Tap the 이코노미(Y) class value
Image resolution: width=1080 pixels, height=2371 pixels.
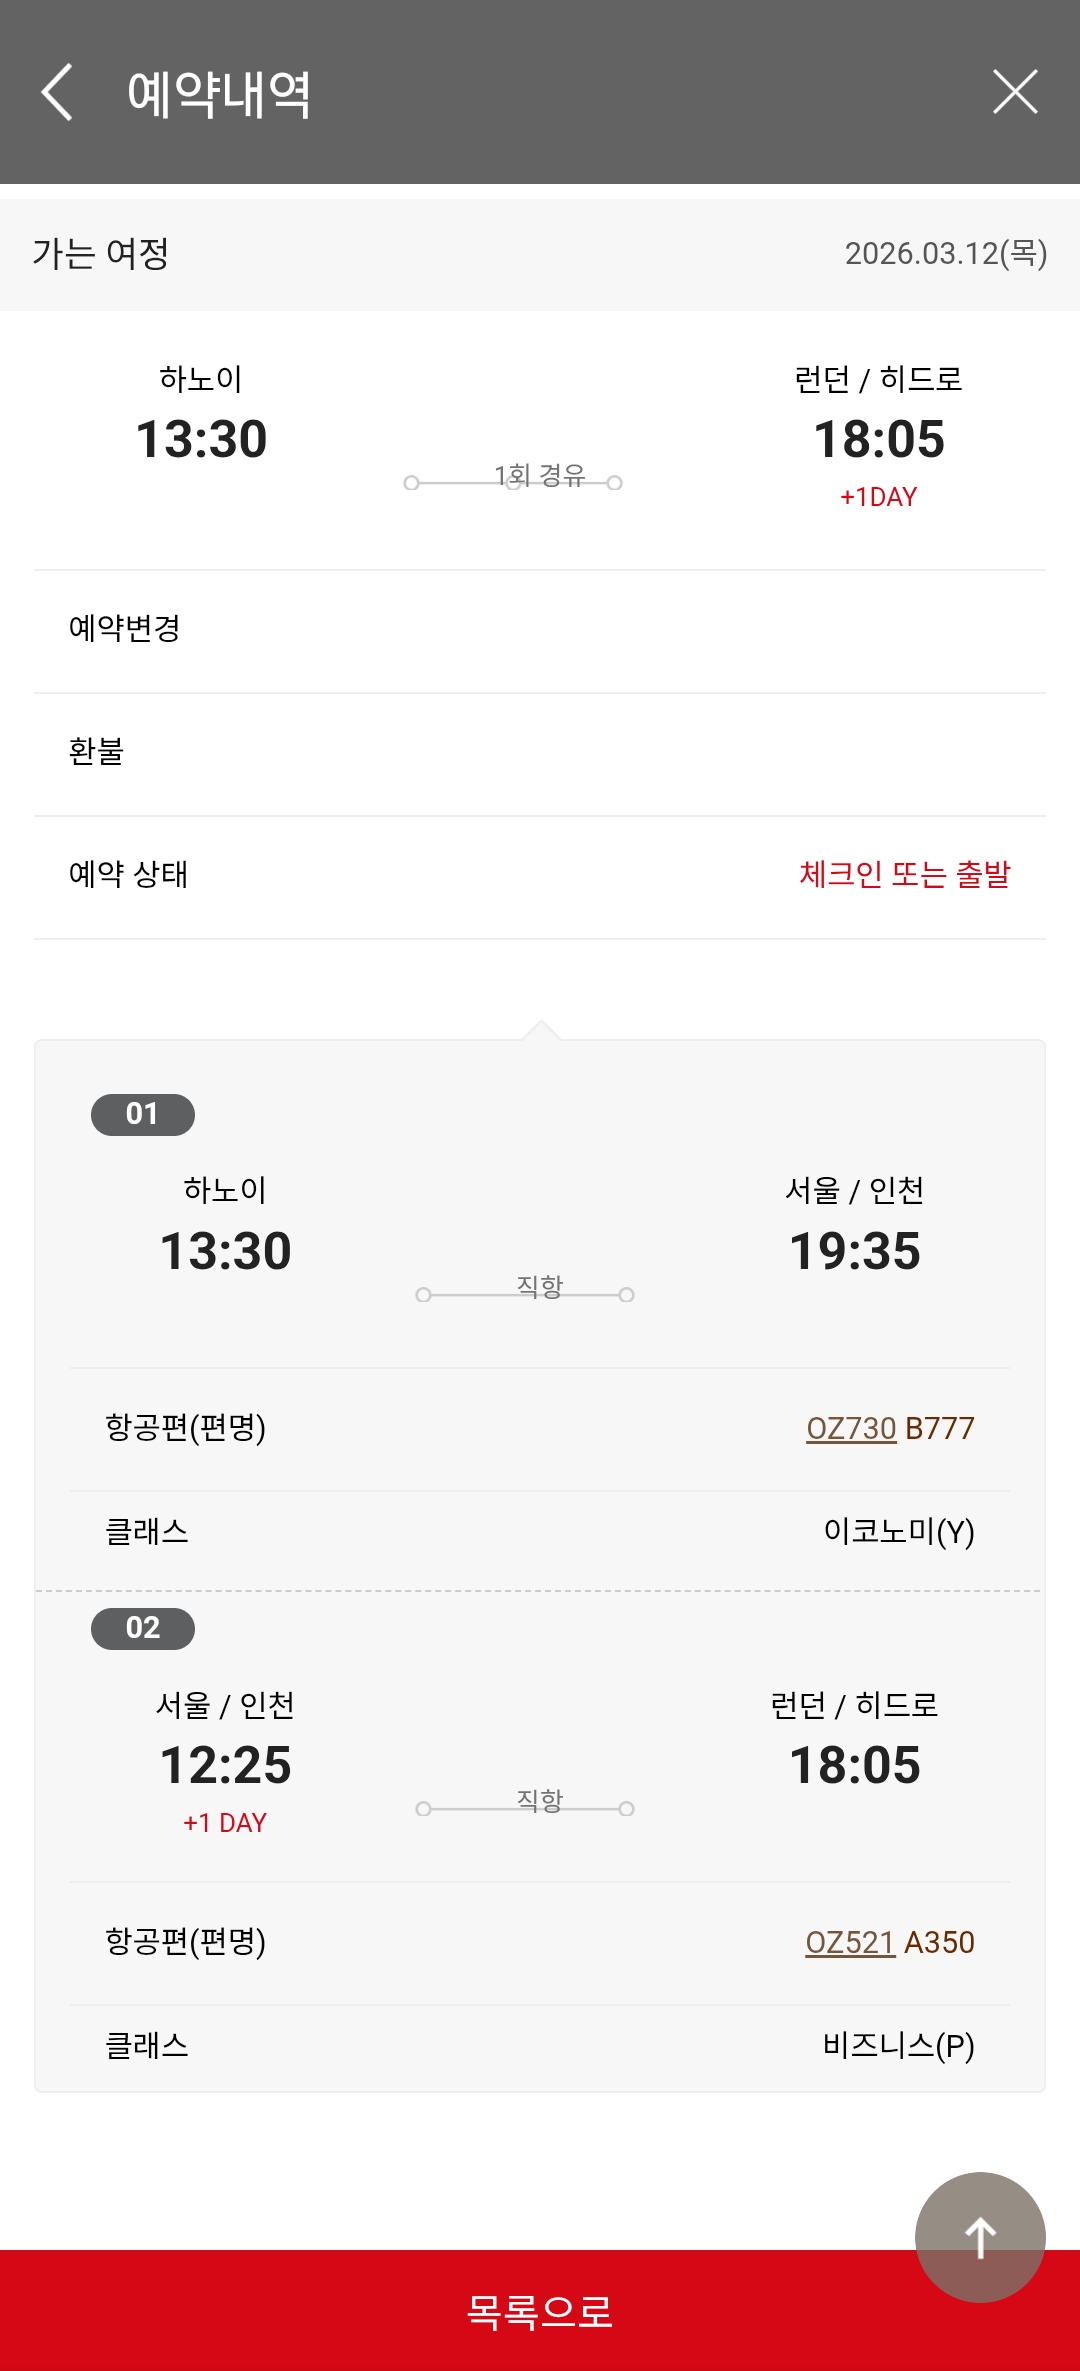898,1532
